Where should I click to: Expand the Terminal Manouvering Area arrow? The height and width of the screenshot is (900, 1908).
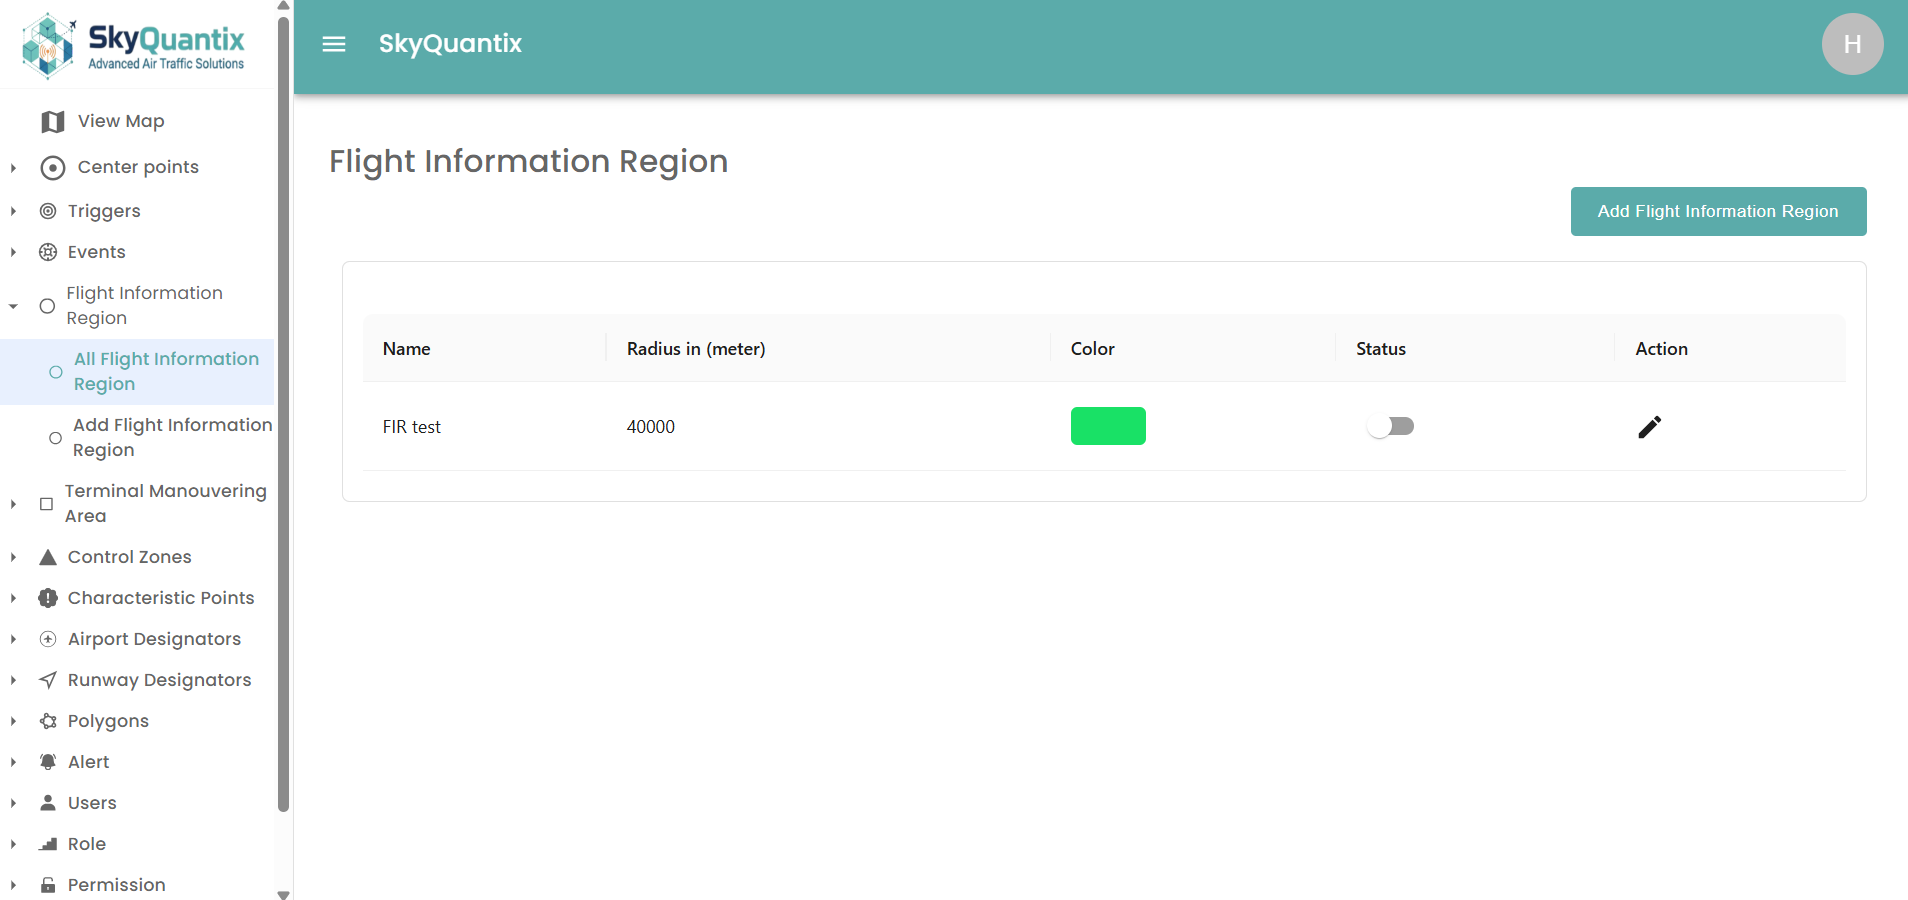point(13,504)
